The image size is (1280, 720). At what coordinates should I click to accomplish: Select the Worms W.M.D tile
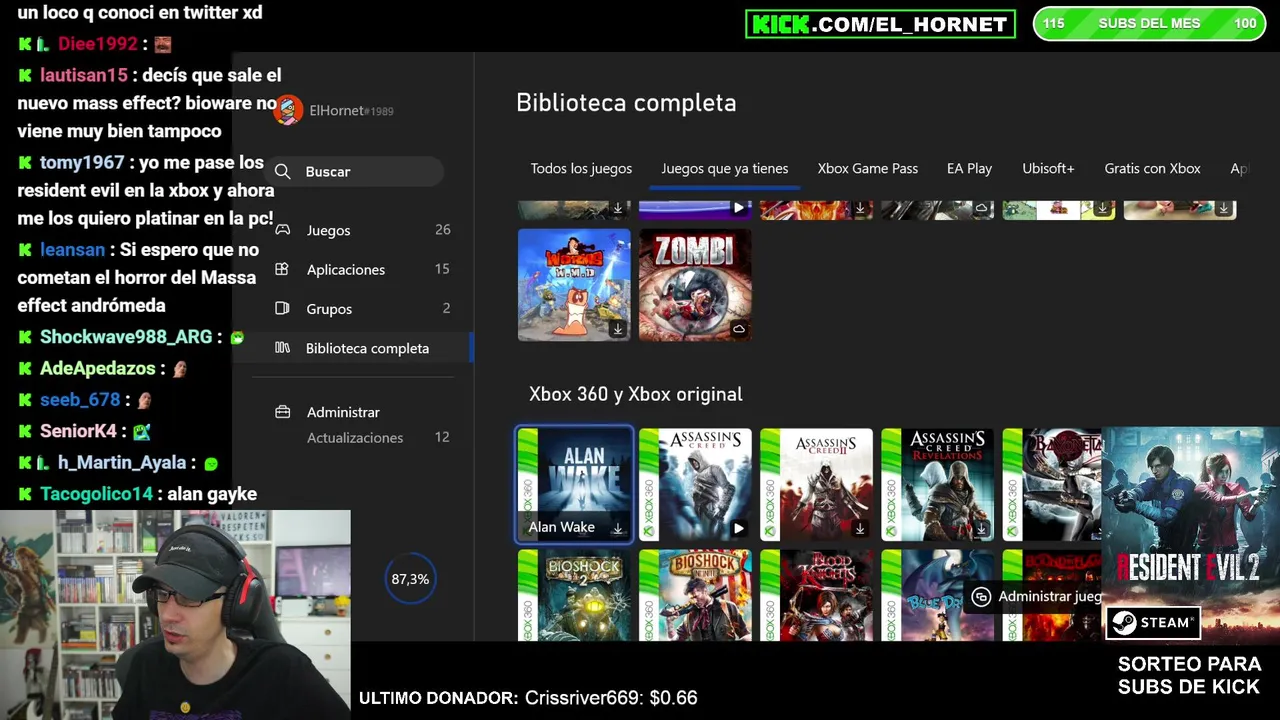tap(574, 285)
